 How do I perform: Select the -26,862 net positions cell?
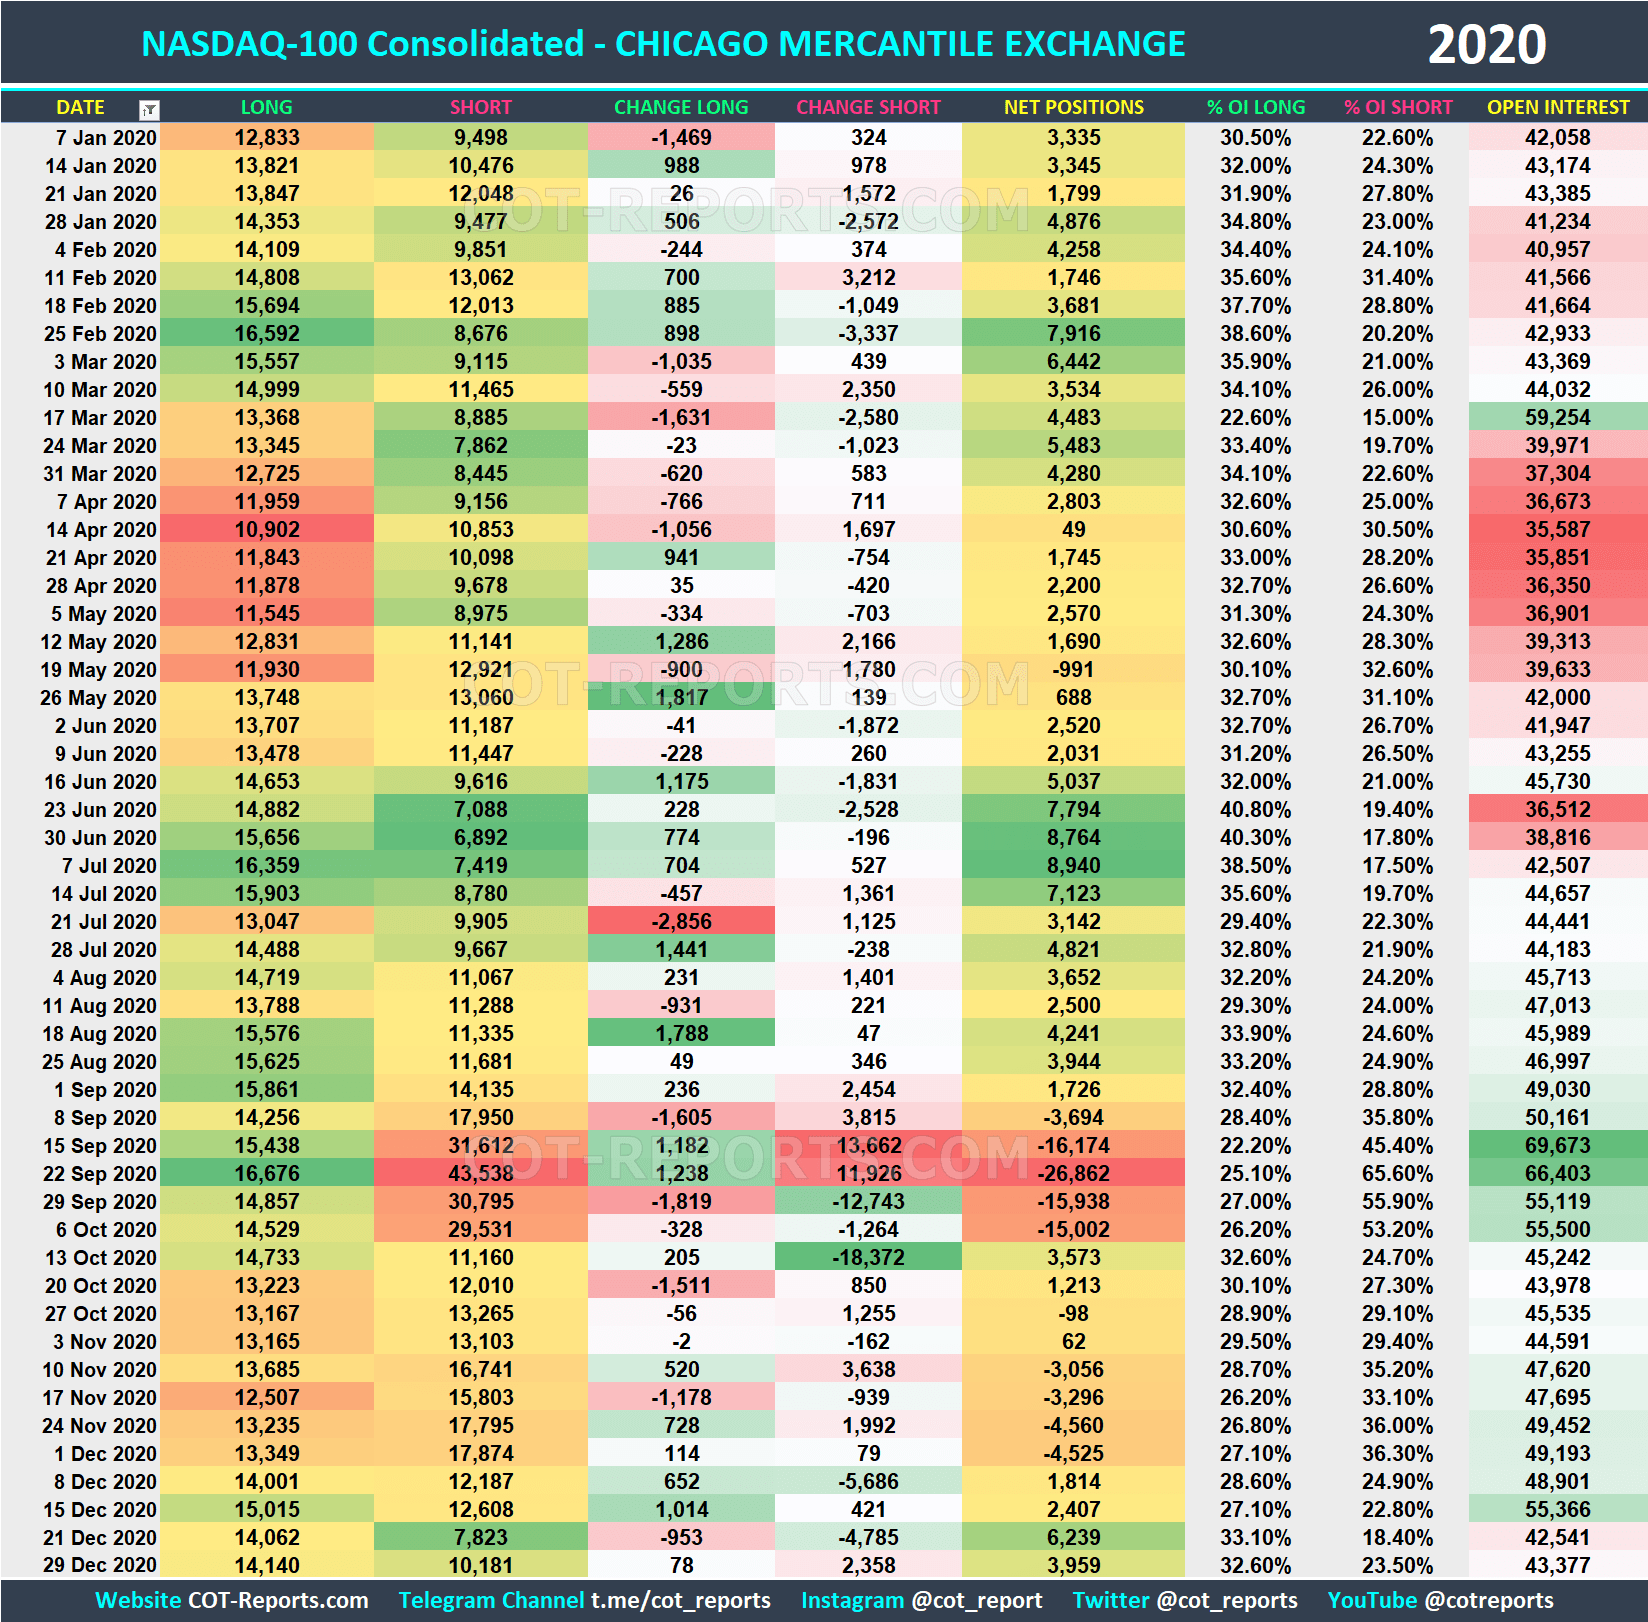(x=1073, y=1173)
